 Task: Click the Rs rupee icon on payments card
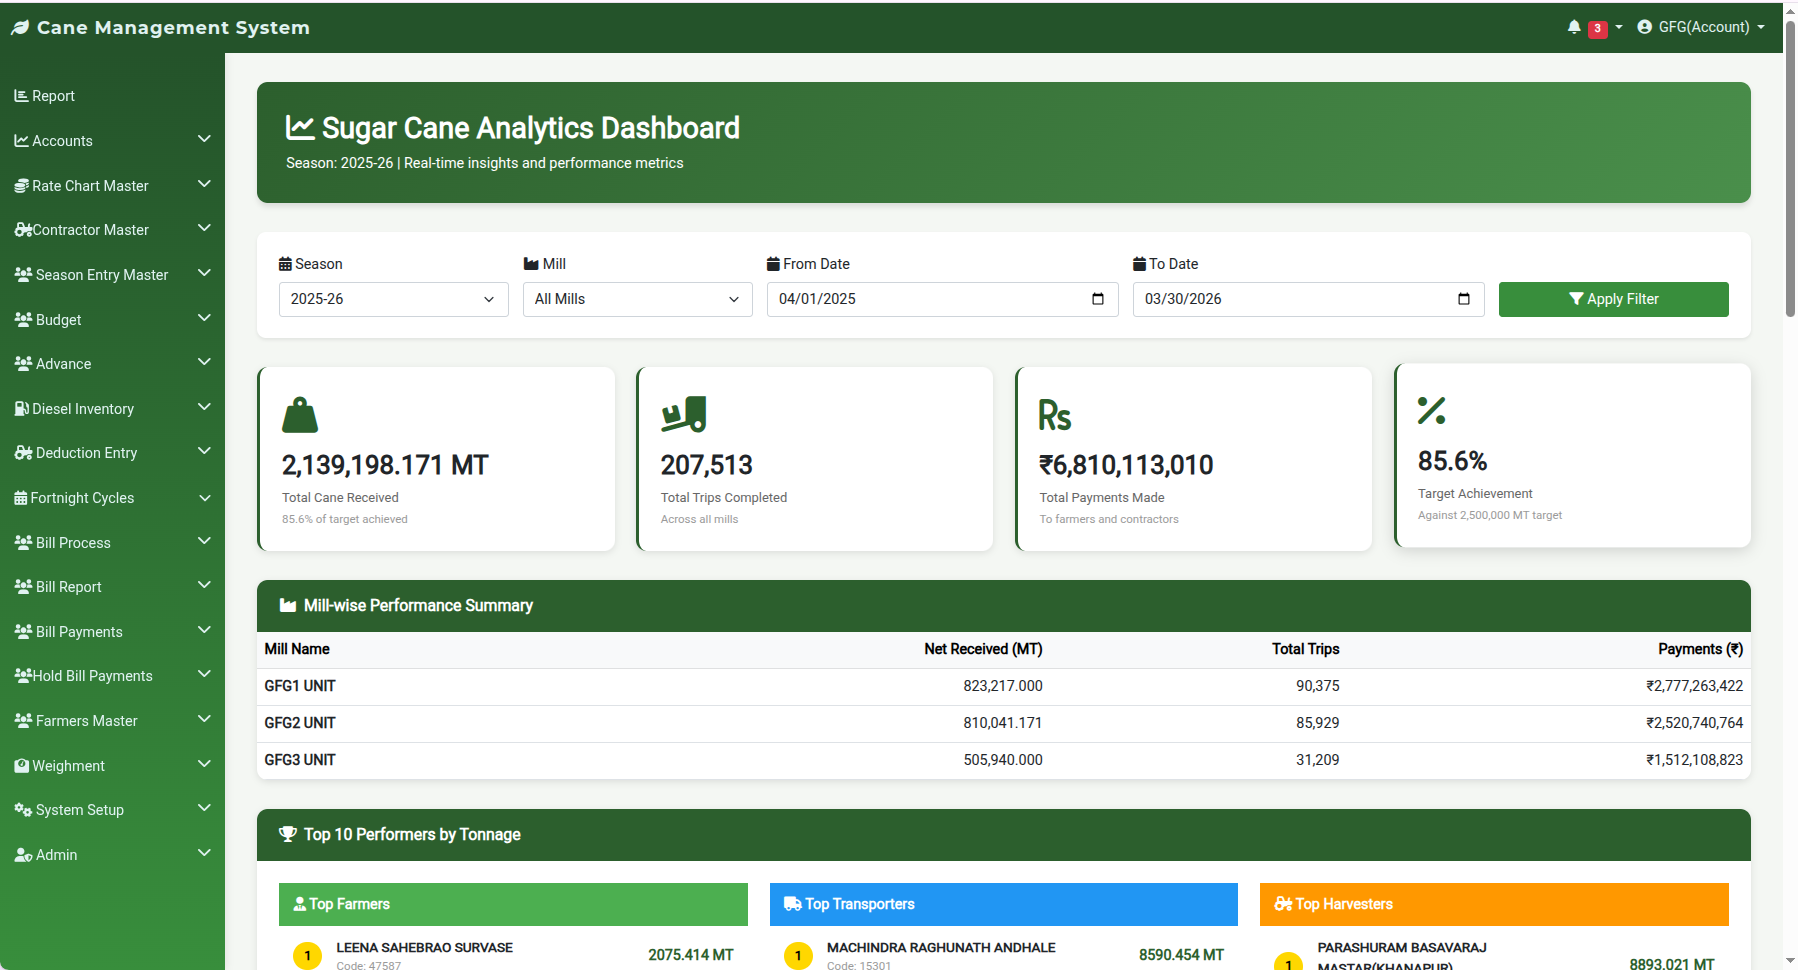[x=1055, y=416]
